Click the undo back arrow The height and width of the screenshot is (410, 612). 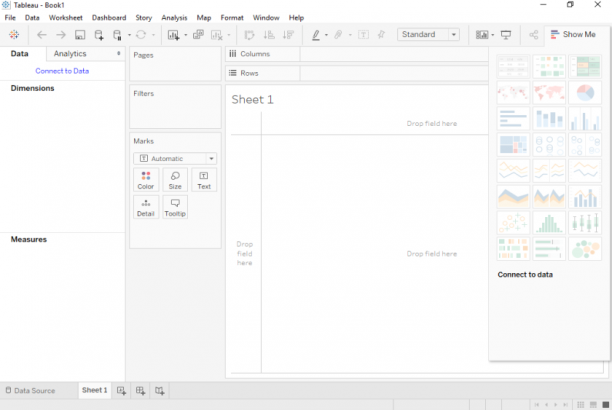[41, 35]
